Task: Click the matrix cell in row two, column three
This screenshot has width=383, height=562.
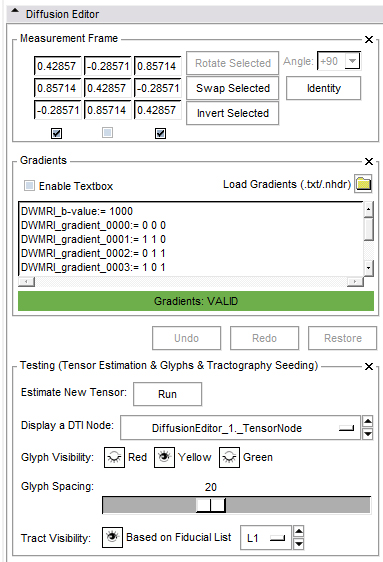Action: tap(158, 88)
